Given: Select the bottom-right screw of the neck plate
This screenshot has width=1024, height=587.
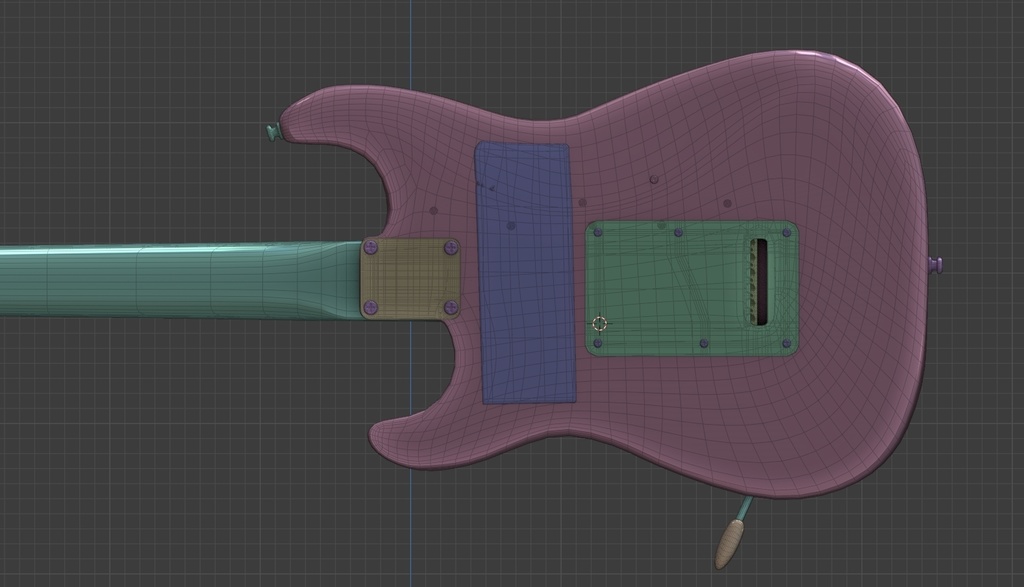Looking at the screenshot, I should pos(449,306).
